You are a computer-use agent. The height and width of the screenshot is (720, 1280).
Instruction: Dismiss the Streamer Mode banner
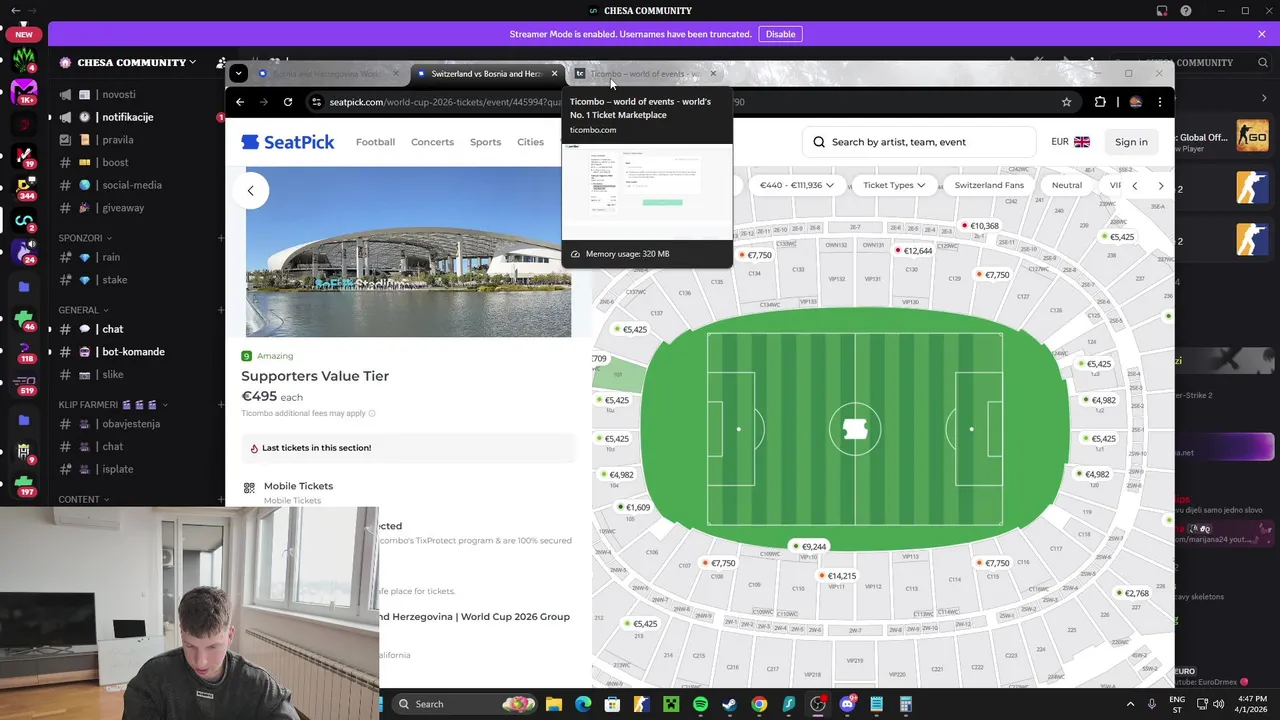[1262, 34]
